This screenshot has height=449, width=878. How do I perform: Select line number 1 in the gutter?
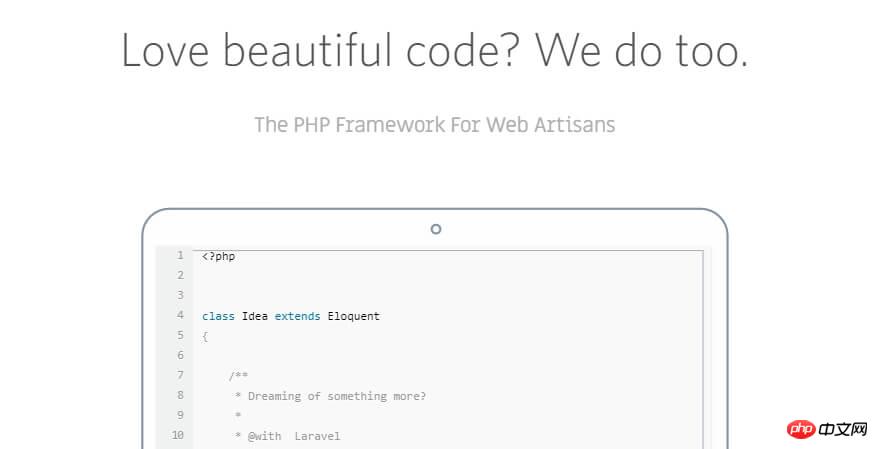tap(180, 256)
